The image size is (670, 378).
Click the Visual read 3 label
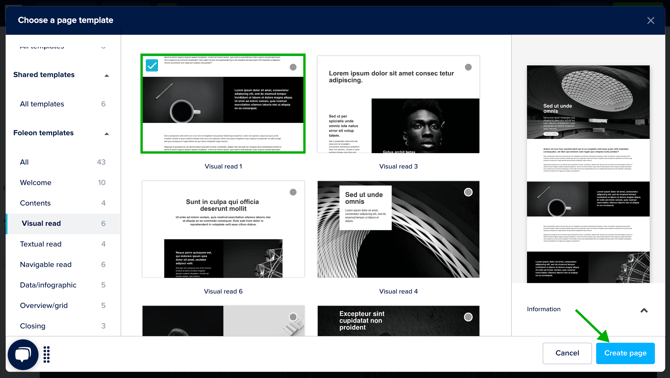click(x=398, y=167)
